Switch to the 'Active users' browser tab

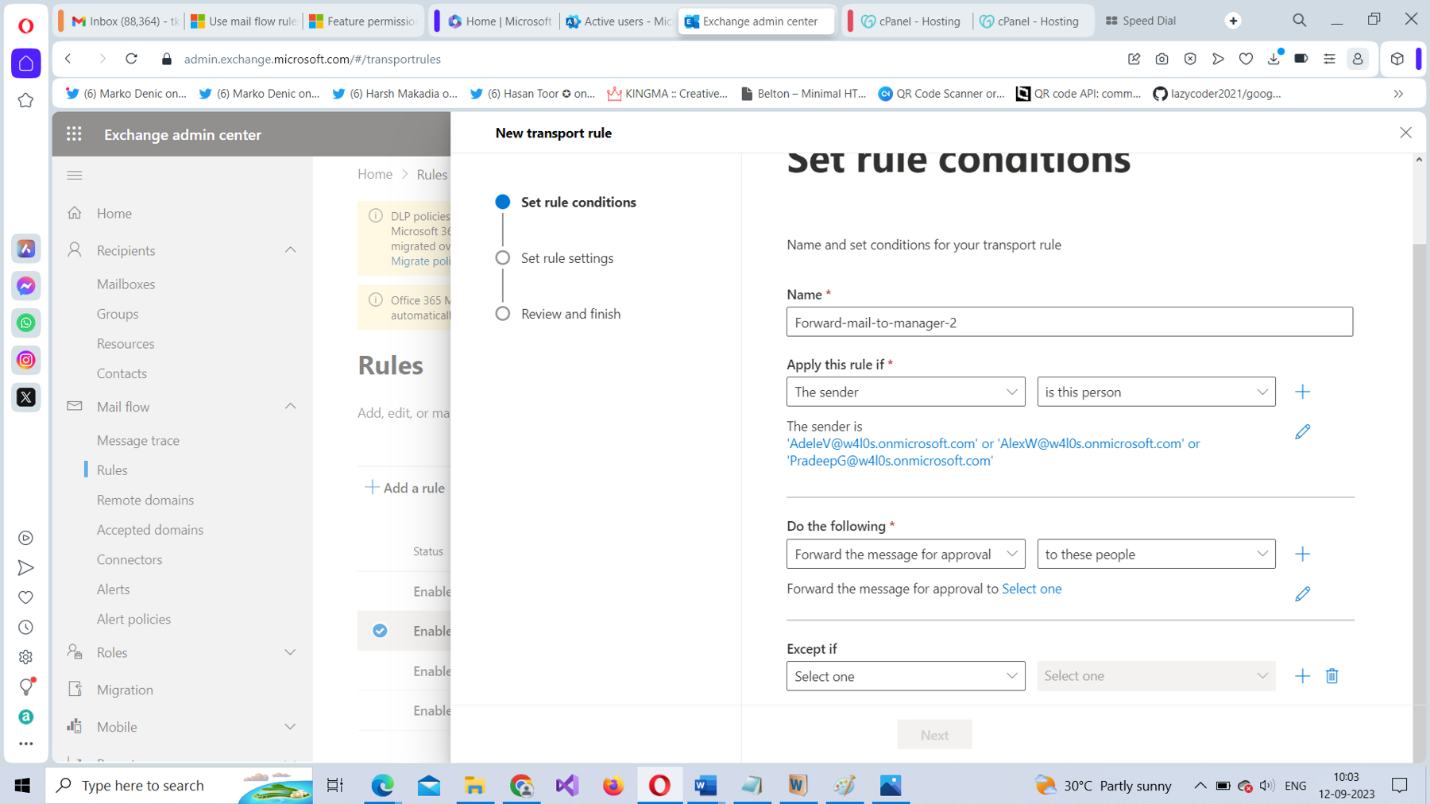[x=618, y=21]
